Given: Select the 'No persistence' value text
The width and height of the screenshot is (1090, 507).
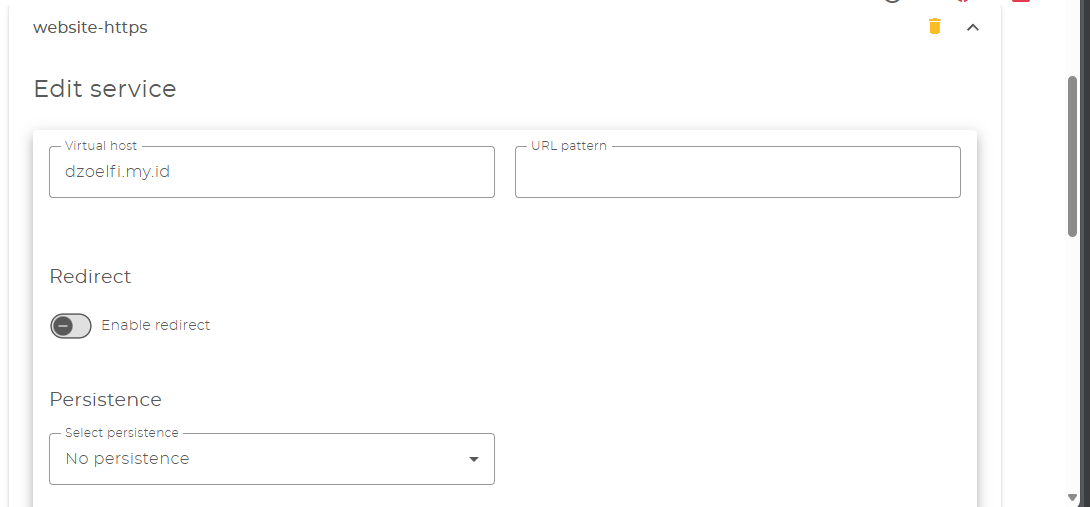Looking at the screenshot, I should [127, 459].
